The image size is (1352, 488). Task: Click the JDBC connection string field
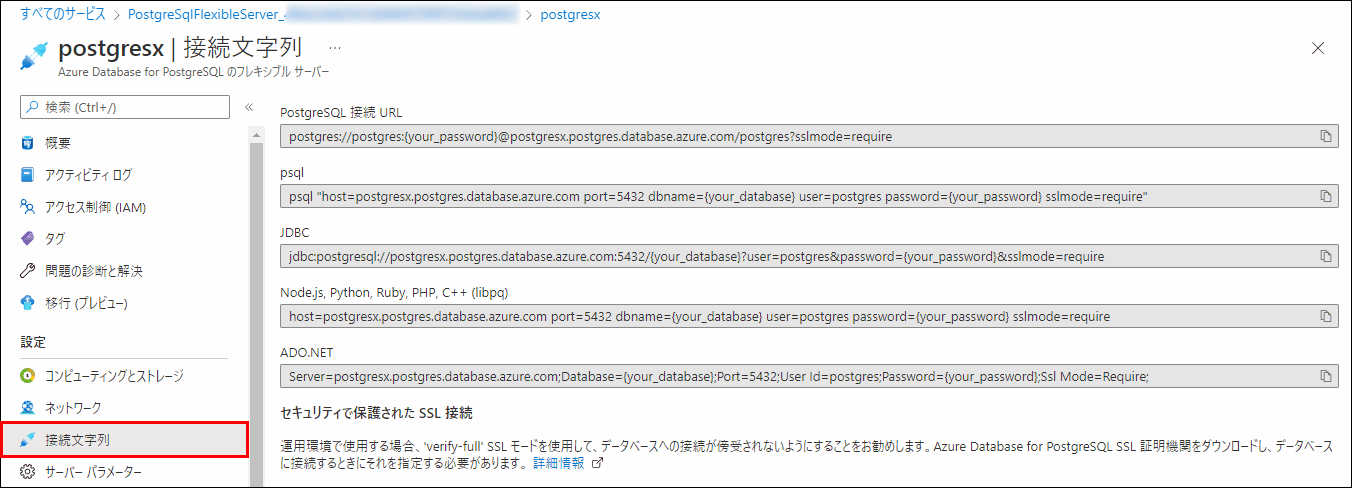[809, 256]
